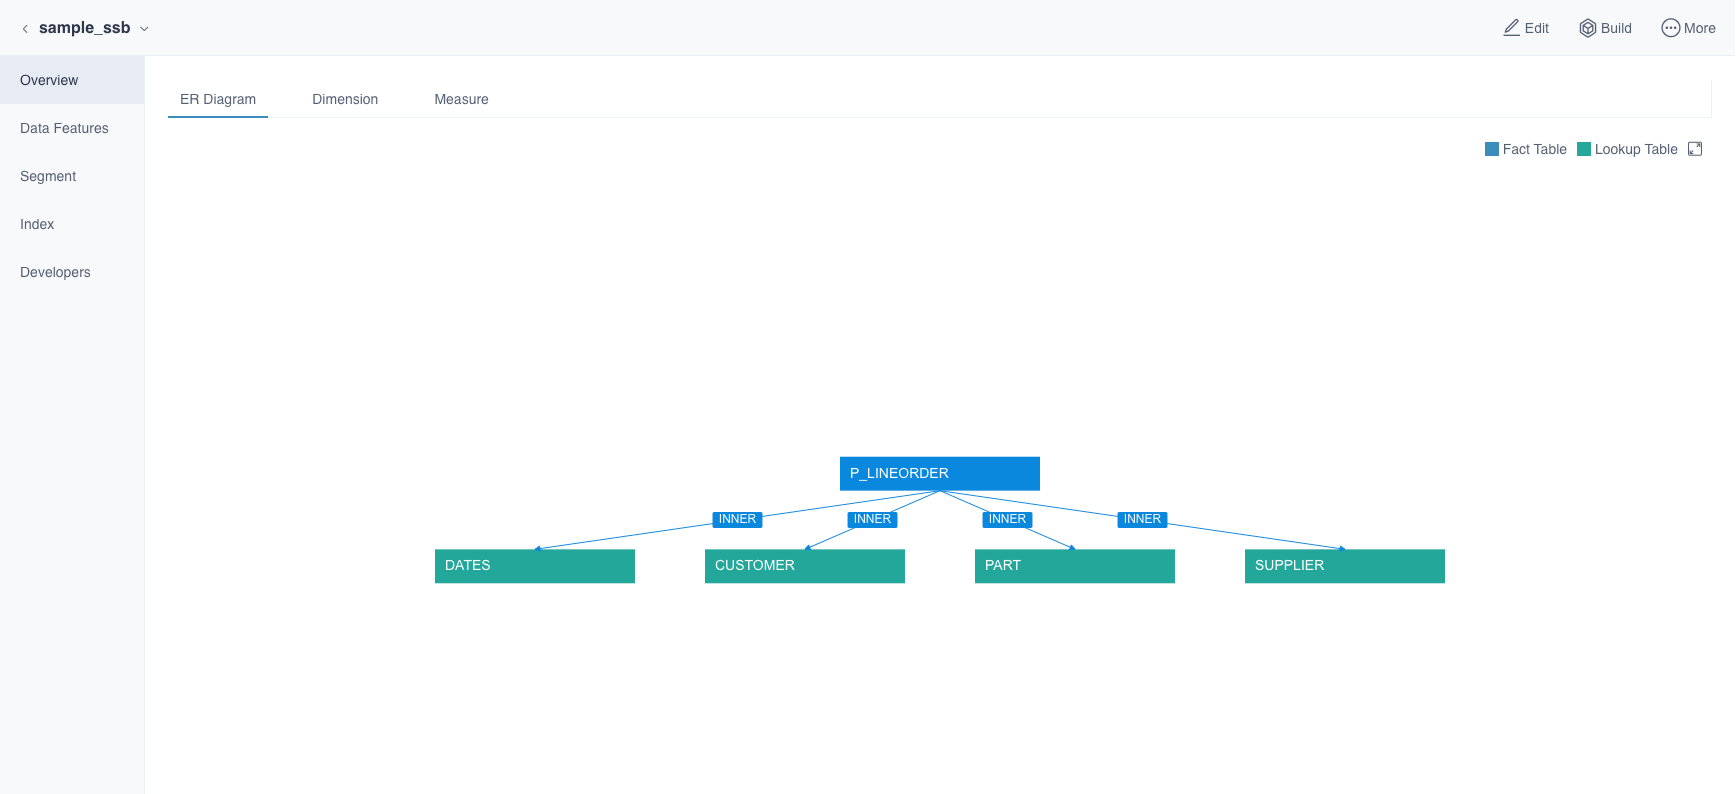
Task: Open Data Features in sidebar
Action: 64,128
